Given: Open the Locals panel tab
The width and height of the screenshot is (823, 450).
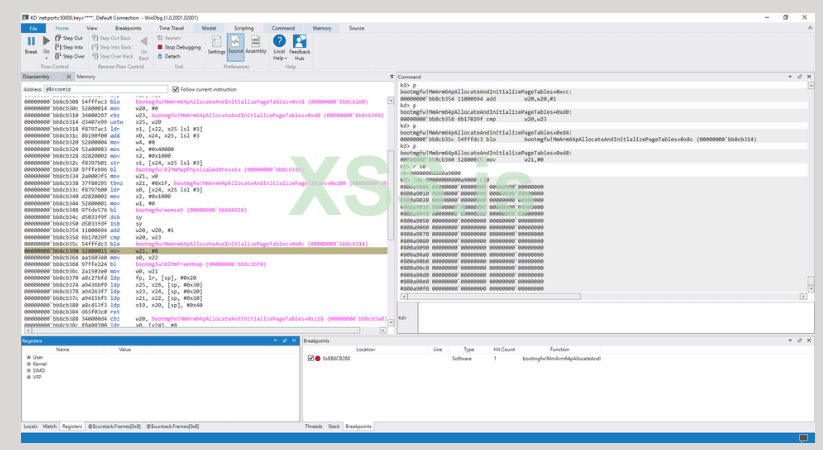Looking at the screenshot, I should coord(30,426).
